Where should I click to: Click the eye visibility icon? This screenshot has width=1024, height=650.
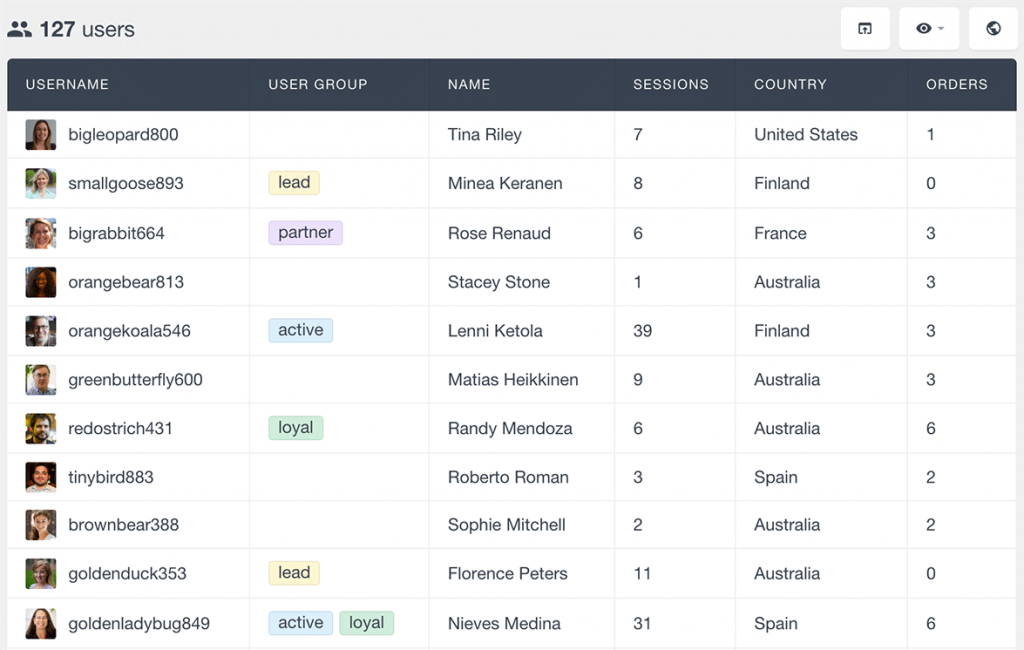point(922,28)
